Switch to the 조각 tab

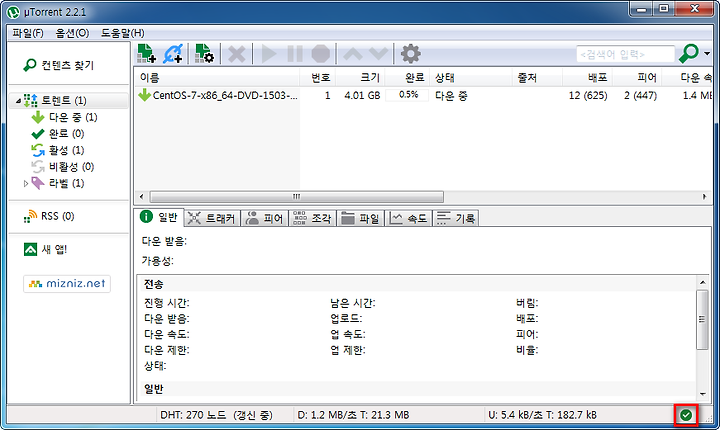(x=312, y=218)
